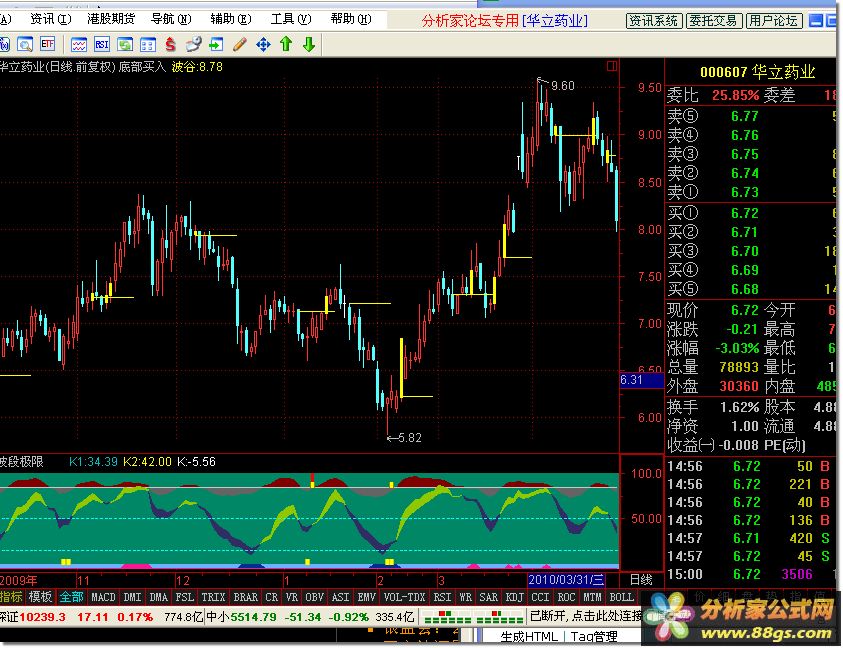Click the 中小 index value 5514.79
The width and height of the screenshot is (843, 648).
coord(254,616)
